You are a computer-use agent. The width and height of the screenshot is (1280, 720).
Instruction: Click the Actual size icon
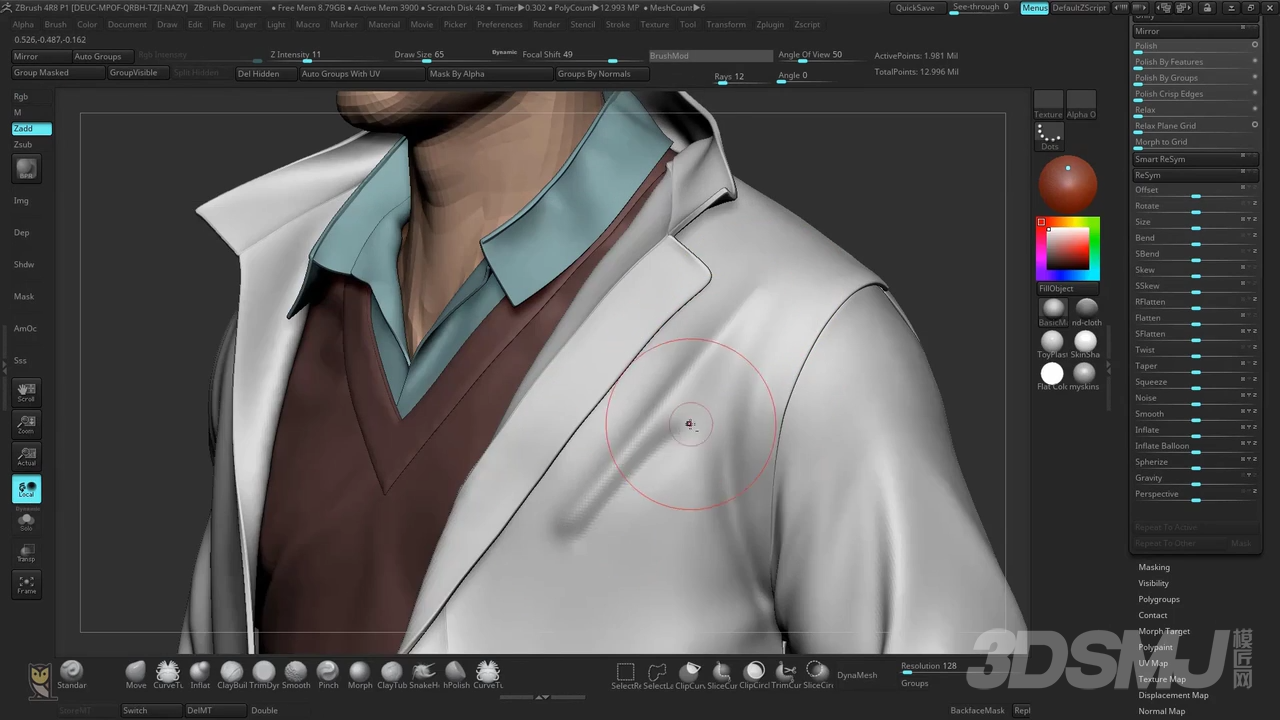26,456
